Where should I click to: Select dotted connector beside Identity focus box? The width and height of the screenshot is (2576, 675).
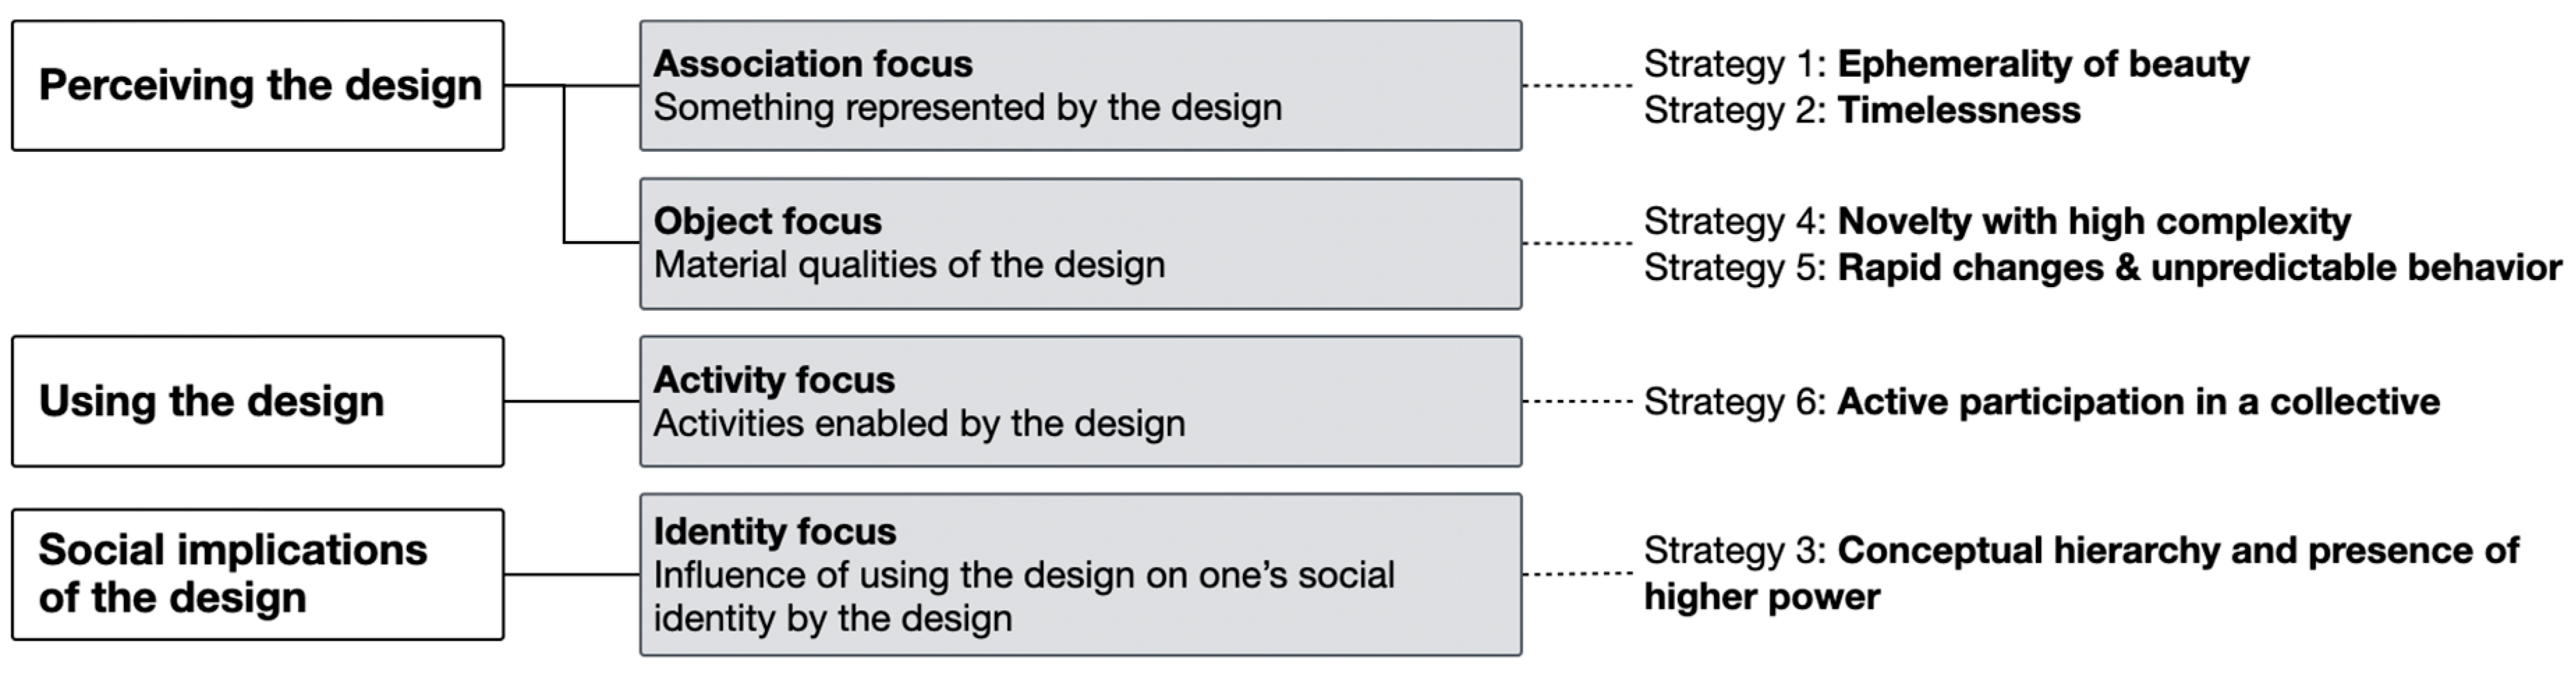pos(1578,574)
